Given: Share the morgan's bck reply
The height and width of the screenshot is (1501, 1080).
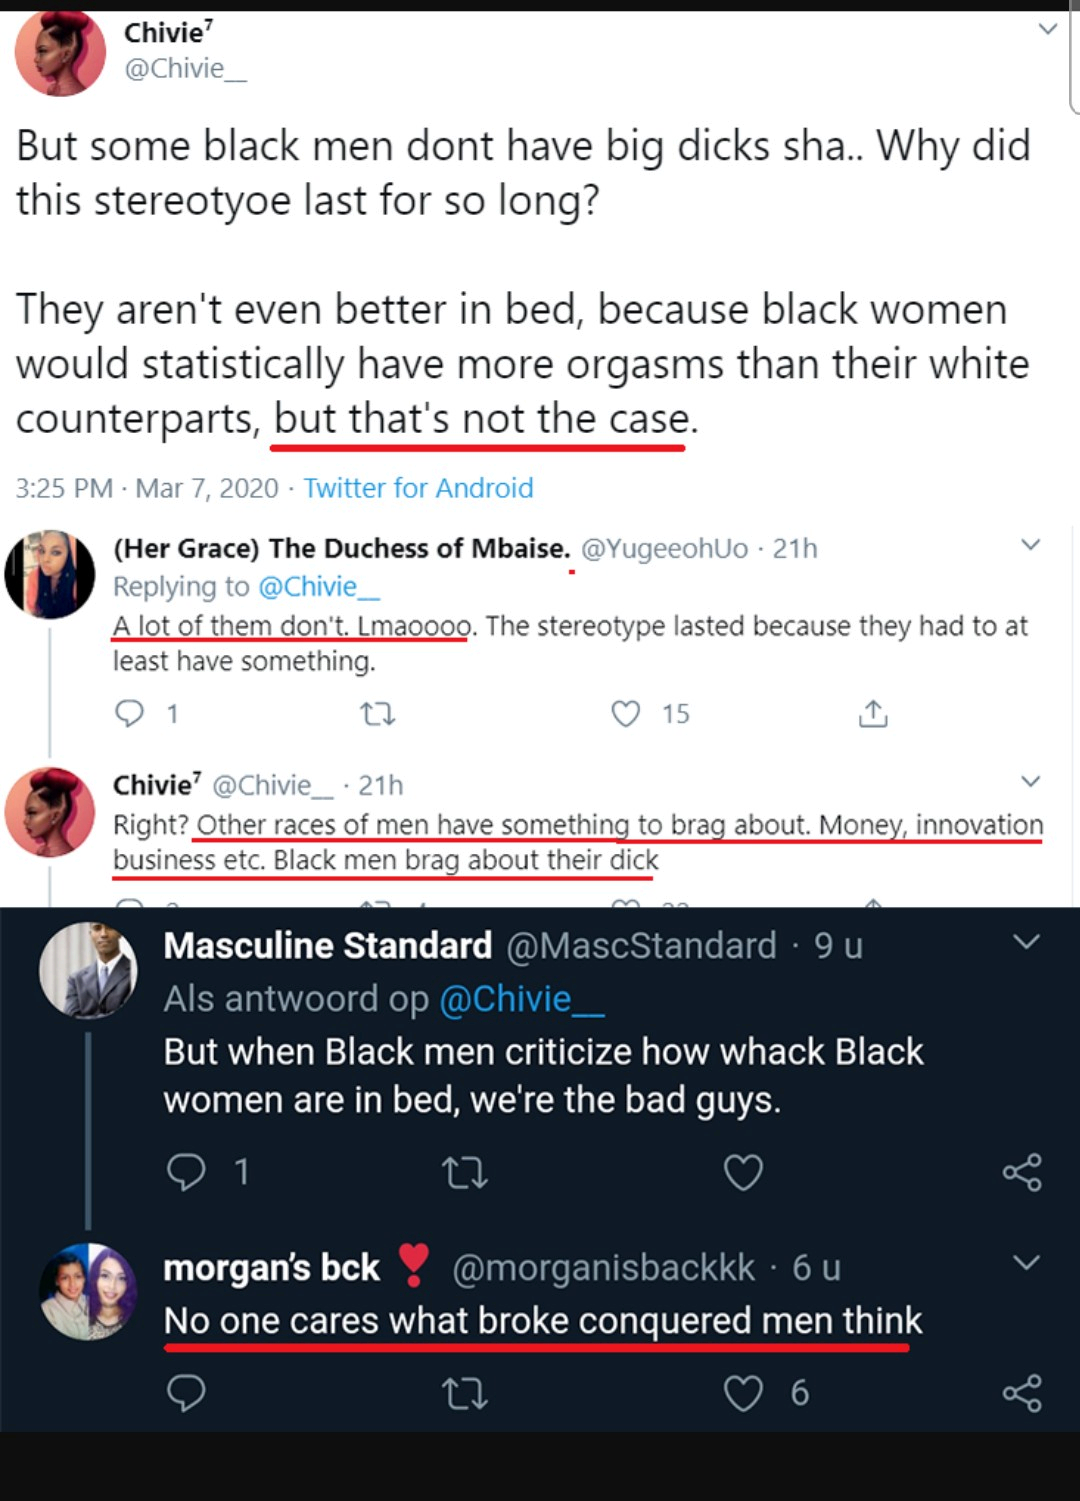Looking at the screenshot, I should (1022, 1393).
